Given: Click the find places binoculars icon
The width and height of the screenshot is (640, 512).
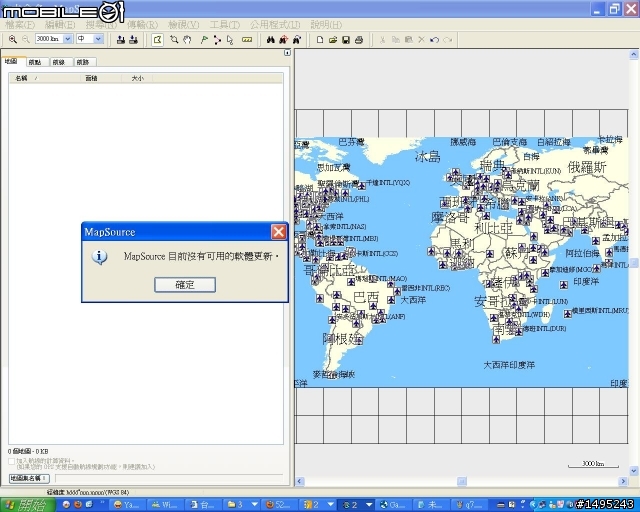Looking at the screenshot, I should coord(271,40).
